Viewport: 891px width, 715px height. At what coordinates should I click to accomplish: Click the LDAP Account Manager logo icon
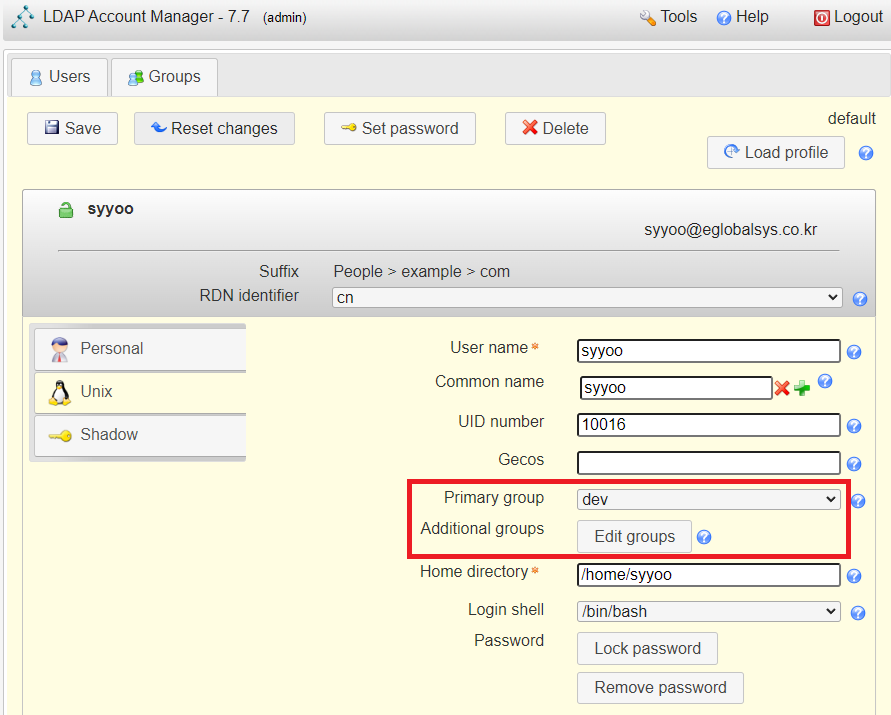tap(22, 16)
